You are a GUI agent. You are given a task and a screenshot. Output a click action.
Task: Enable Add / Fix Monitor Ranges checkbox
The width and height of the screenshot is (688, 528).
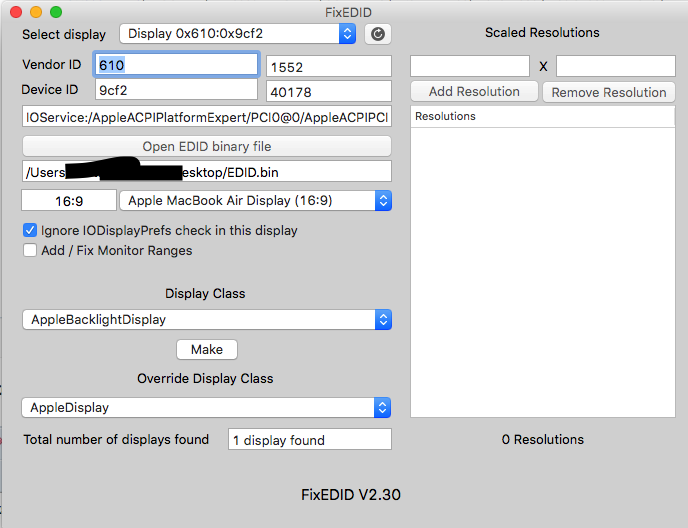pos(30,250)
